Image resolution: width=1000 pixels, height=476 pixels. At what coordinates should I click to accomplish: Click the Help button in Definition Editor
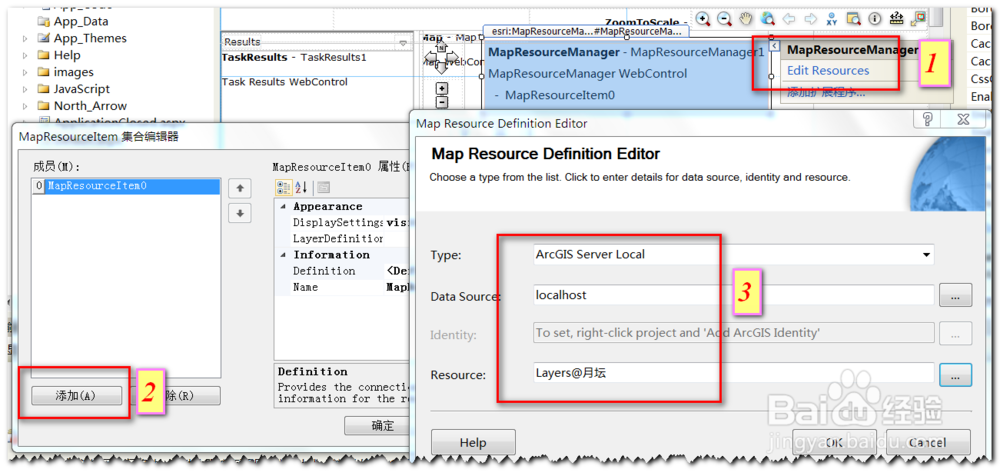point(473,442)
